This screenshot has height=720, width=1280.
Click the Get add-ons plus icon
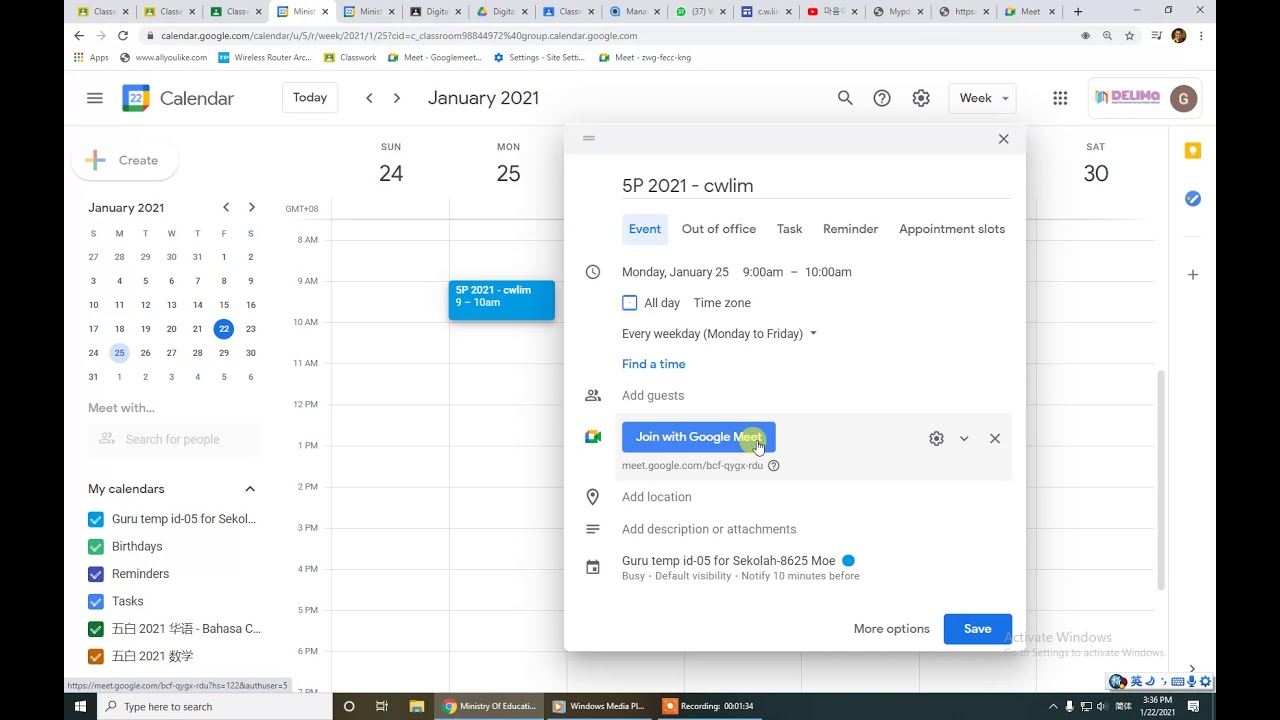[1192, 274]
